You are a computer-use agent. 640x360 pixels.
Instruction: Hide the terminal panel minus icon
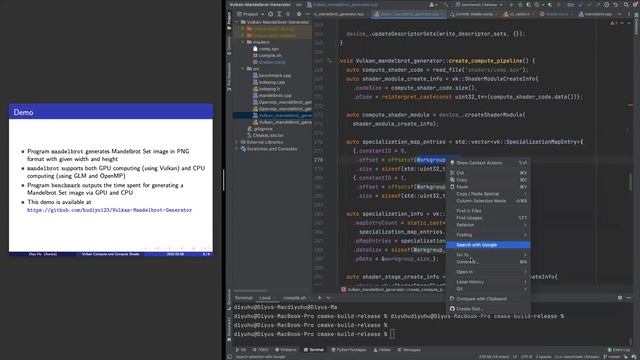(629, 298)
